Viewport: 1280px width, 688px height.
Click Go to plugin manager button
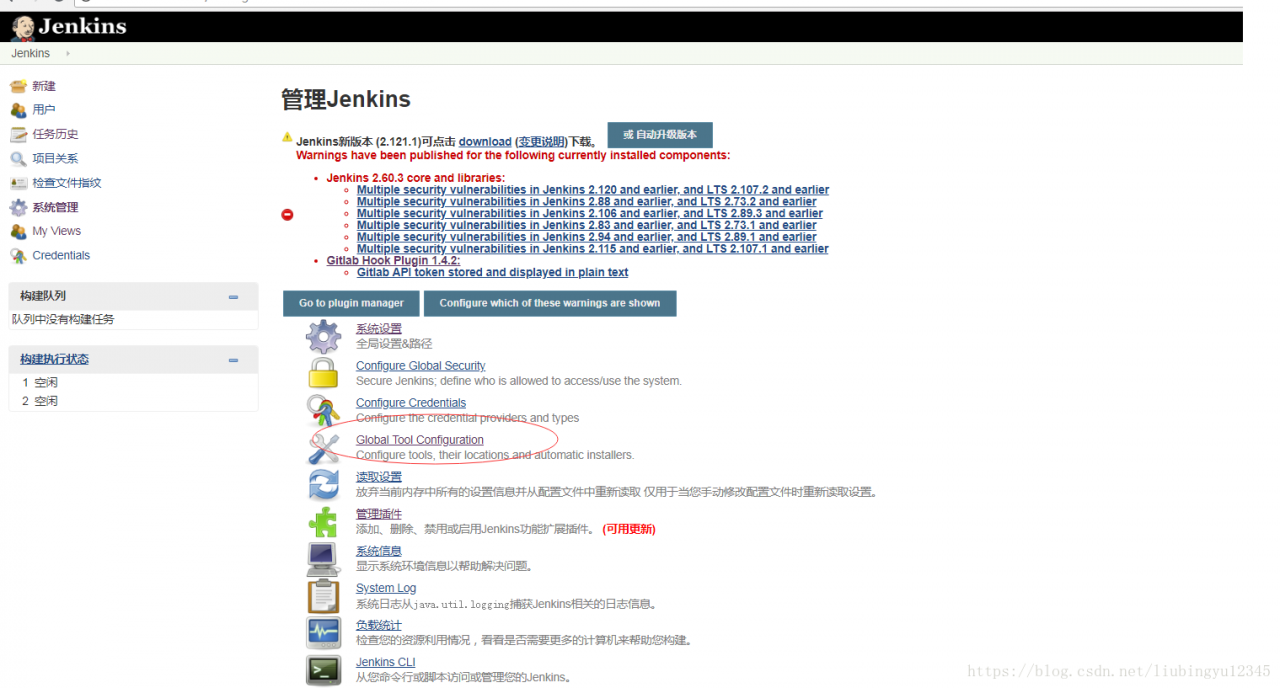coord(351,303)
